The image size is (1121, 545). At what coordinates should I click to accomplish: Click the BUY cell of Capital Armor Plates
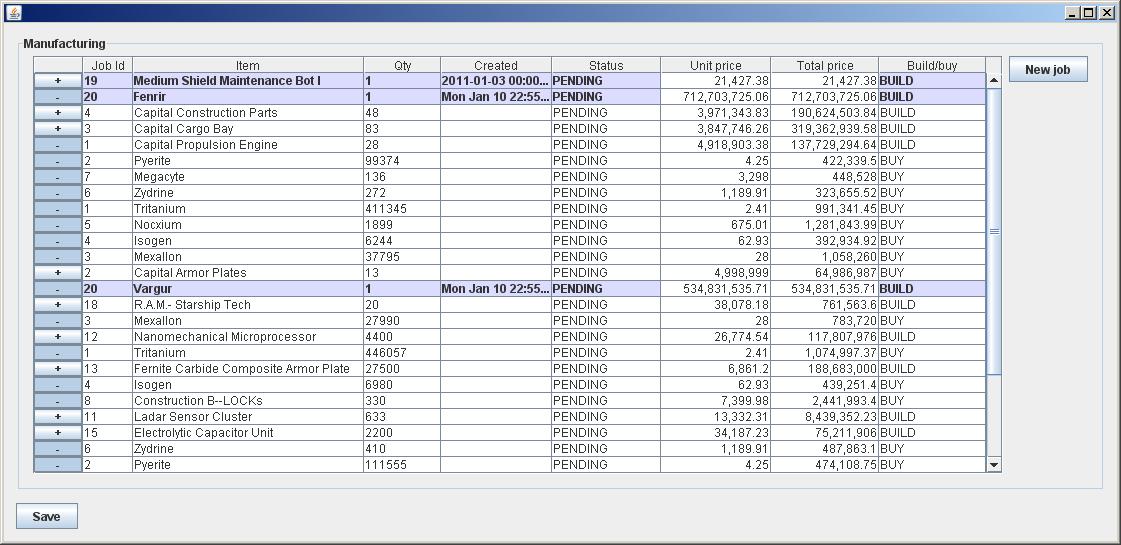tap(932, 272)
